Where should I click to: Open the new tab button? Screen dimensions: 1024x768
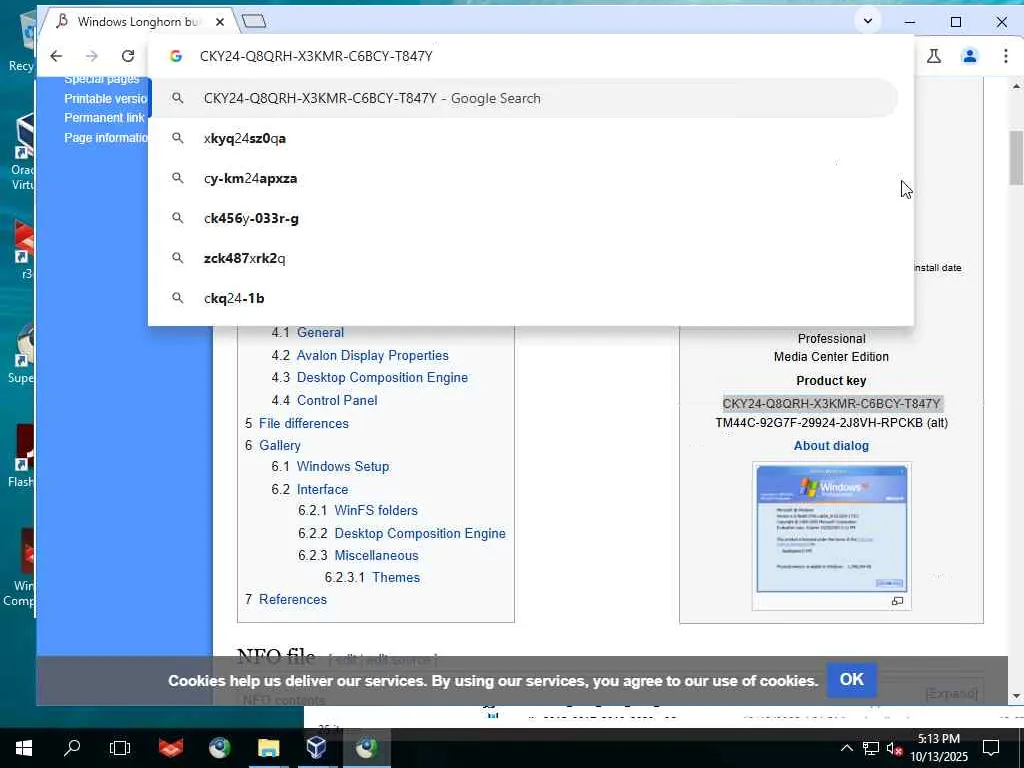point(254,22)
